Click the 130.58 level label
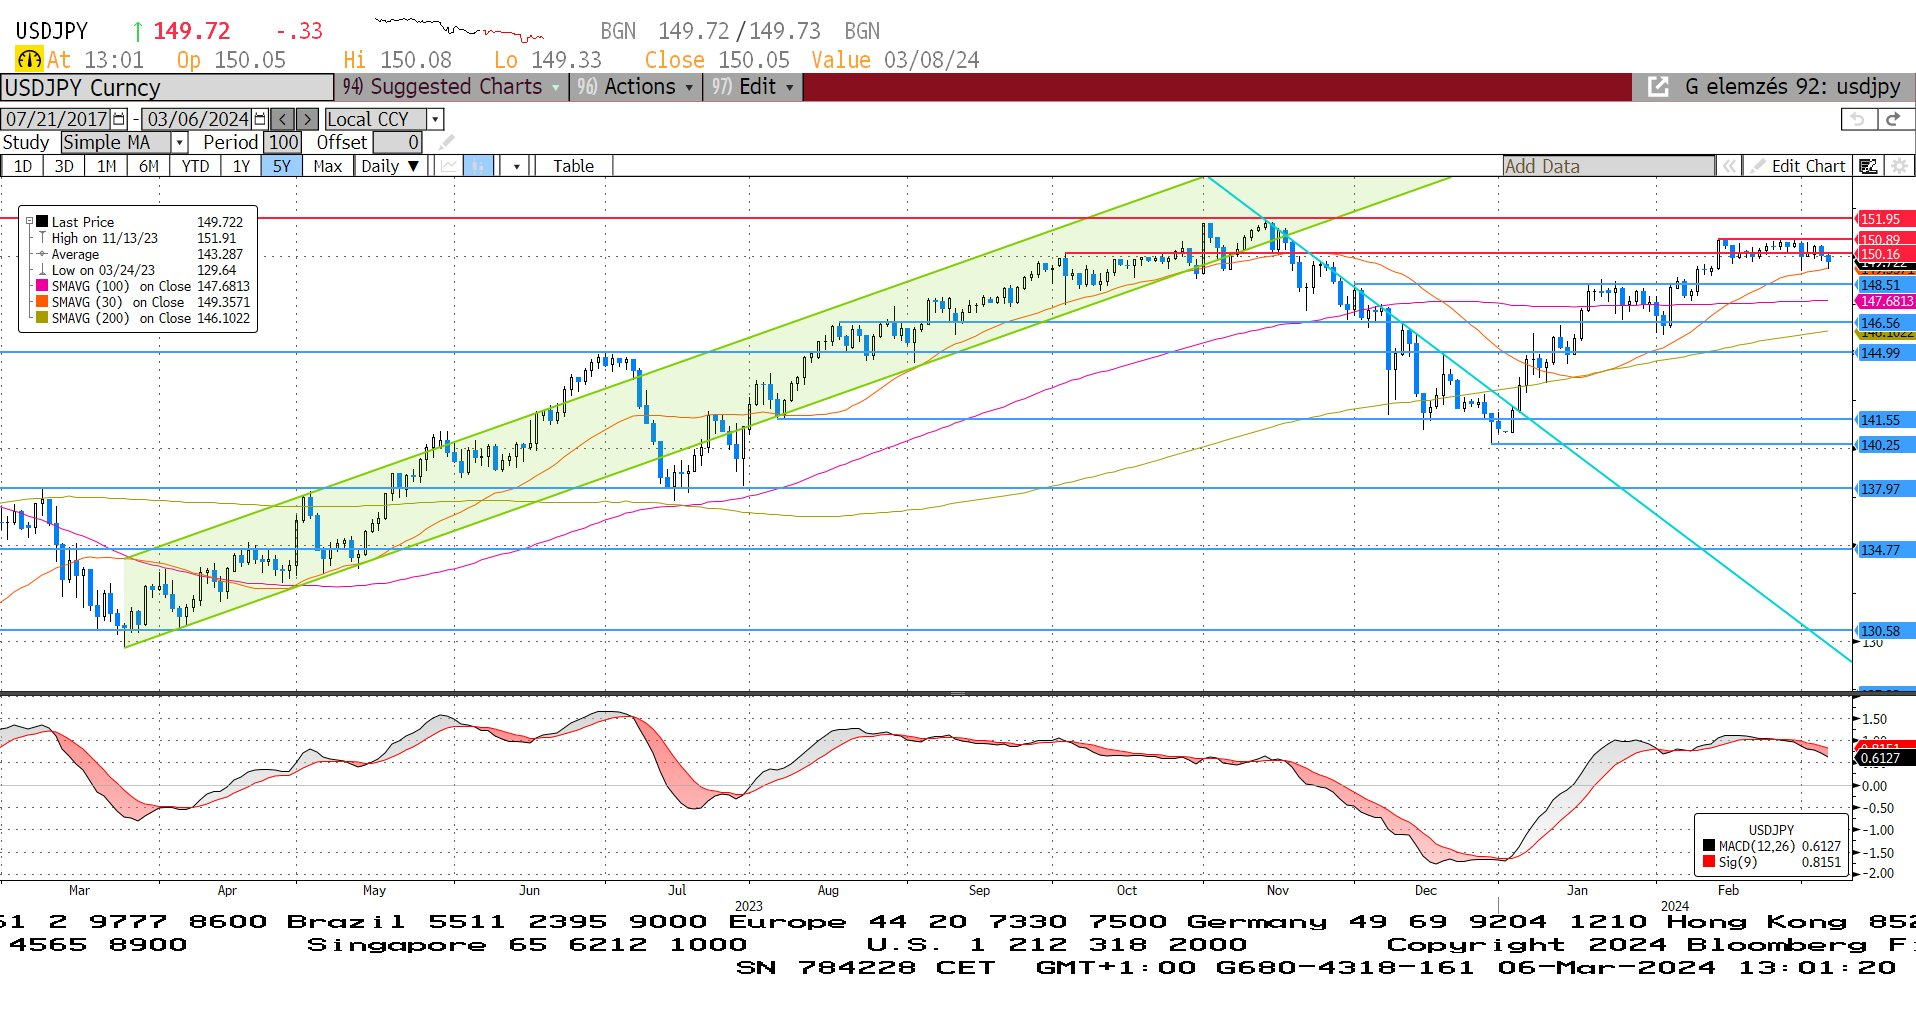1916x1023 pixels. (x=1884, y=631)
